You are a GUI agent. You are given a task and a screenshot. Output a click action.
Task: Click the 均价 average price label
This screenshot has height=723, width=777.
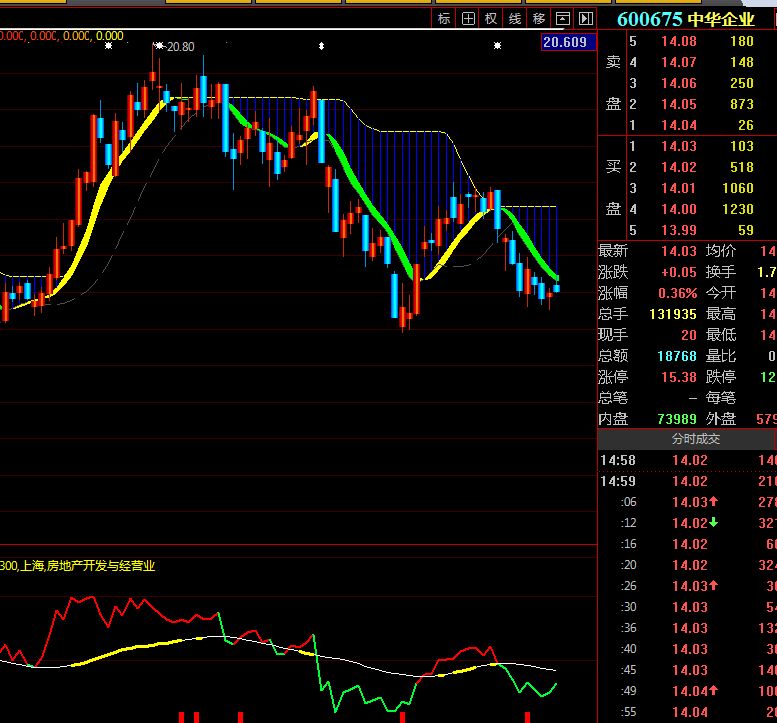coord(721,251)
